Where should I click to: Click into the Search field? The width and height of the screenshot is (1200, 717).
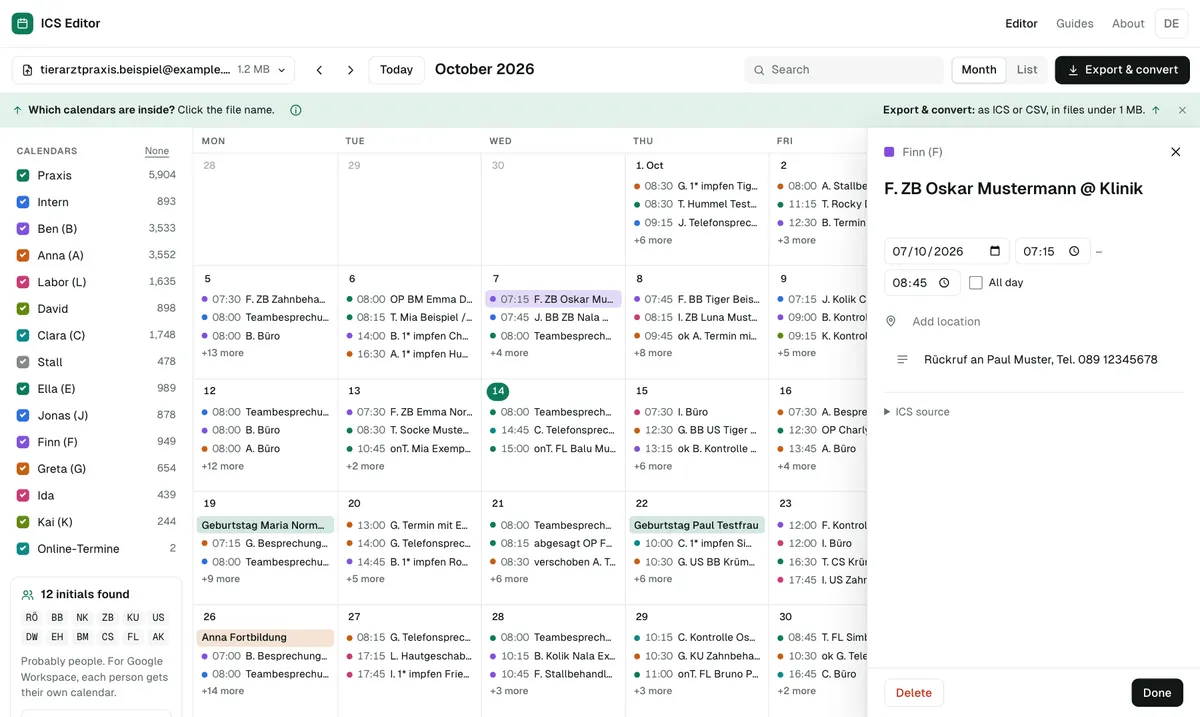pyautogui.click(x=844, y=70)
